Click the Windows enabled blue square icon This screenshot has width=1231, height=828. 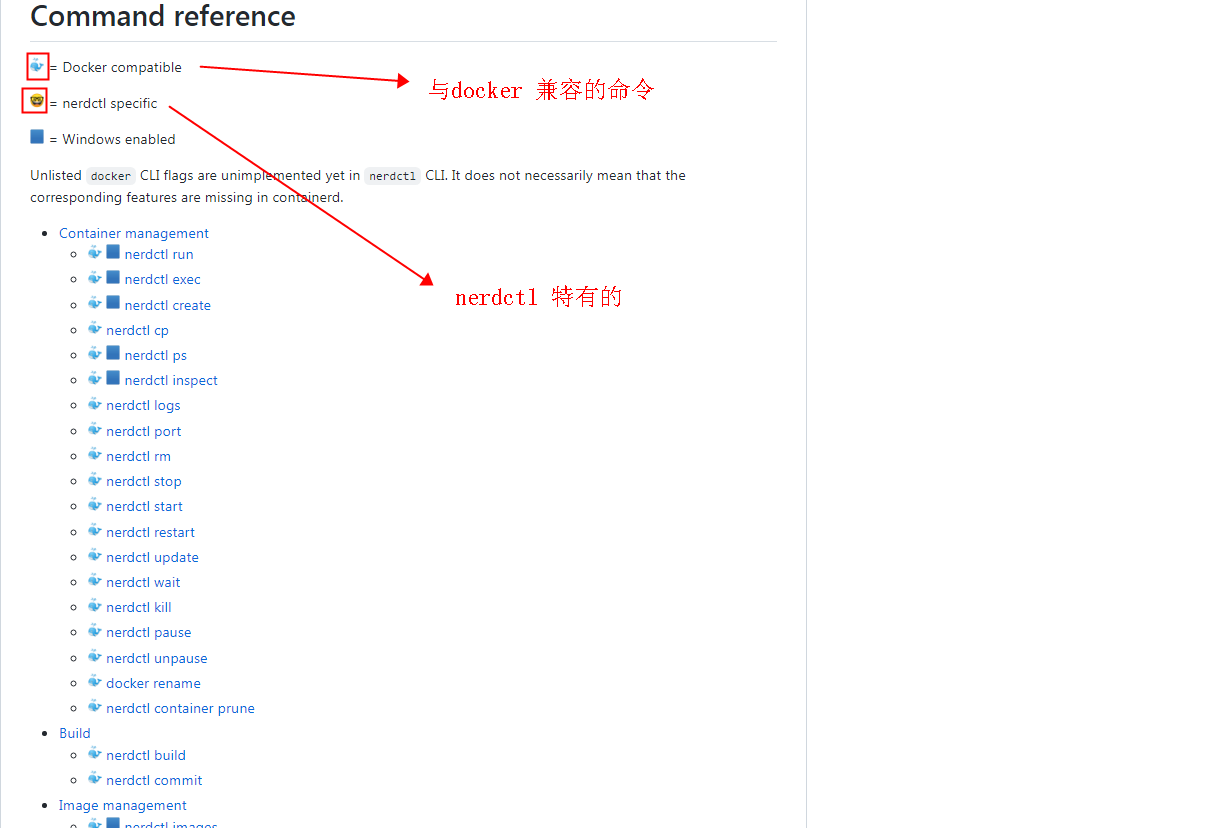pos(37,137)
